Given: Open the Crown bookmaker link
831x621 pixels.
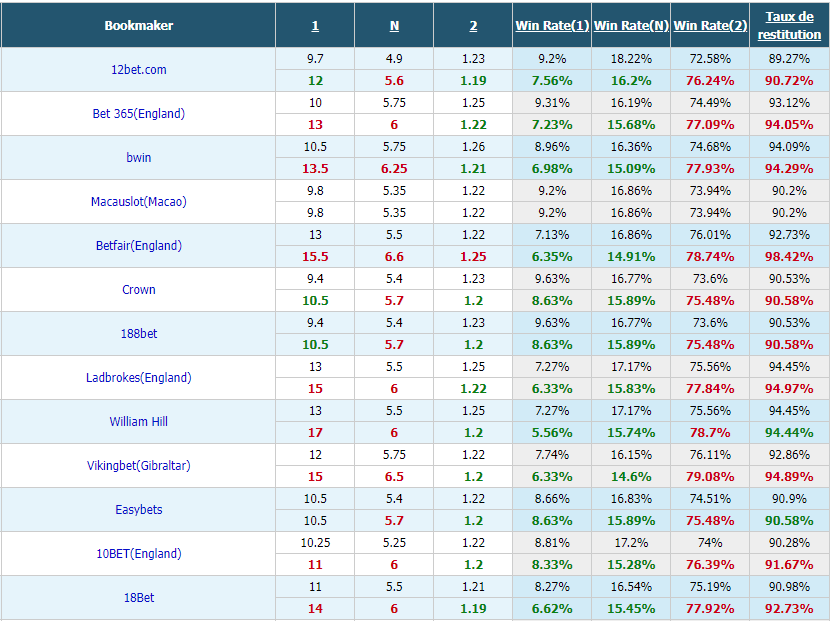Looking at the screenshot, I should pyautogui.click(x=138, y=289).
